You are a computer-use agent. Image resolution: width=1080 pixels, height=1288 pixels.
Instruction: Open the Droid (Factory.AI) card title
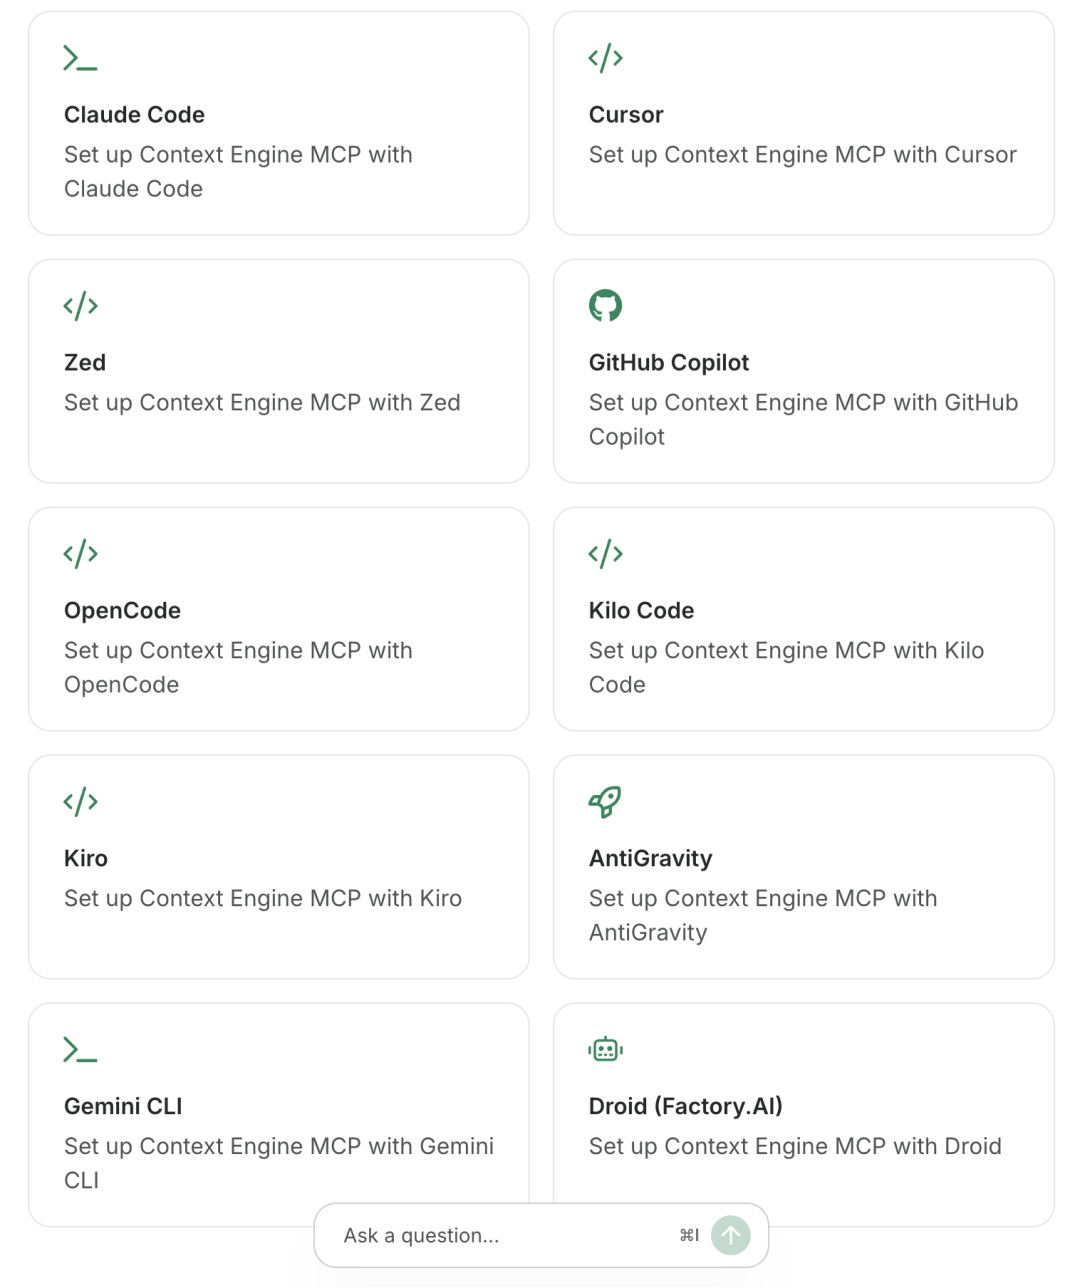[685, 1107]
